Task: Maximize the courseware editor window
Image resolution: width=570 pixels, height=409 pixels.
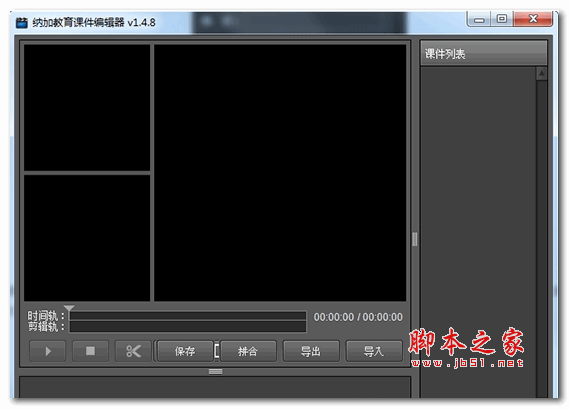Action: [502, 19]
